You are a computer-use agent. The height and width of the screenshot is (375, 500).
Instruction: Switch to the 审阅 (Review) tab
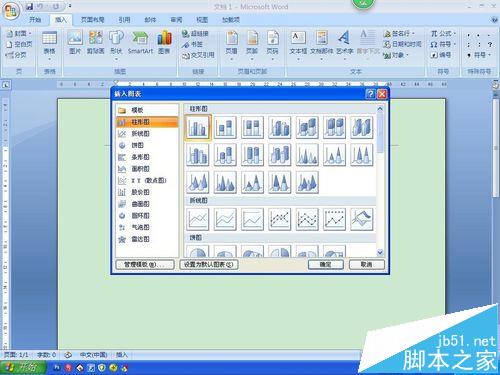[x=176, y=20]
